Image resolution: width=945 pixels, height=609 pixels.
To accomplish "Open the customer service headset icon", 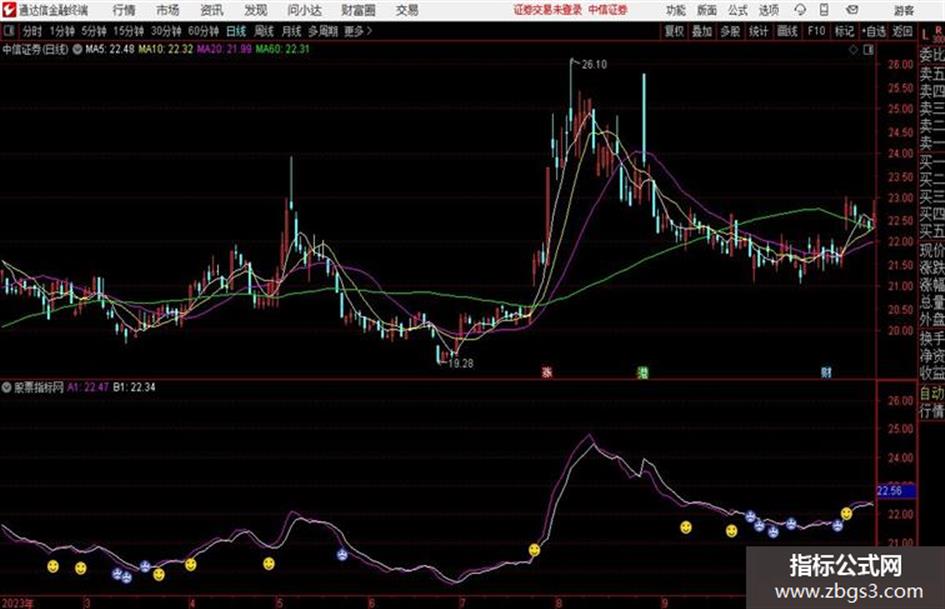I will (x=800, y=10).
